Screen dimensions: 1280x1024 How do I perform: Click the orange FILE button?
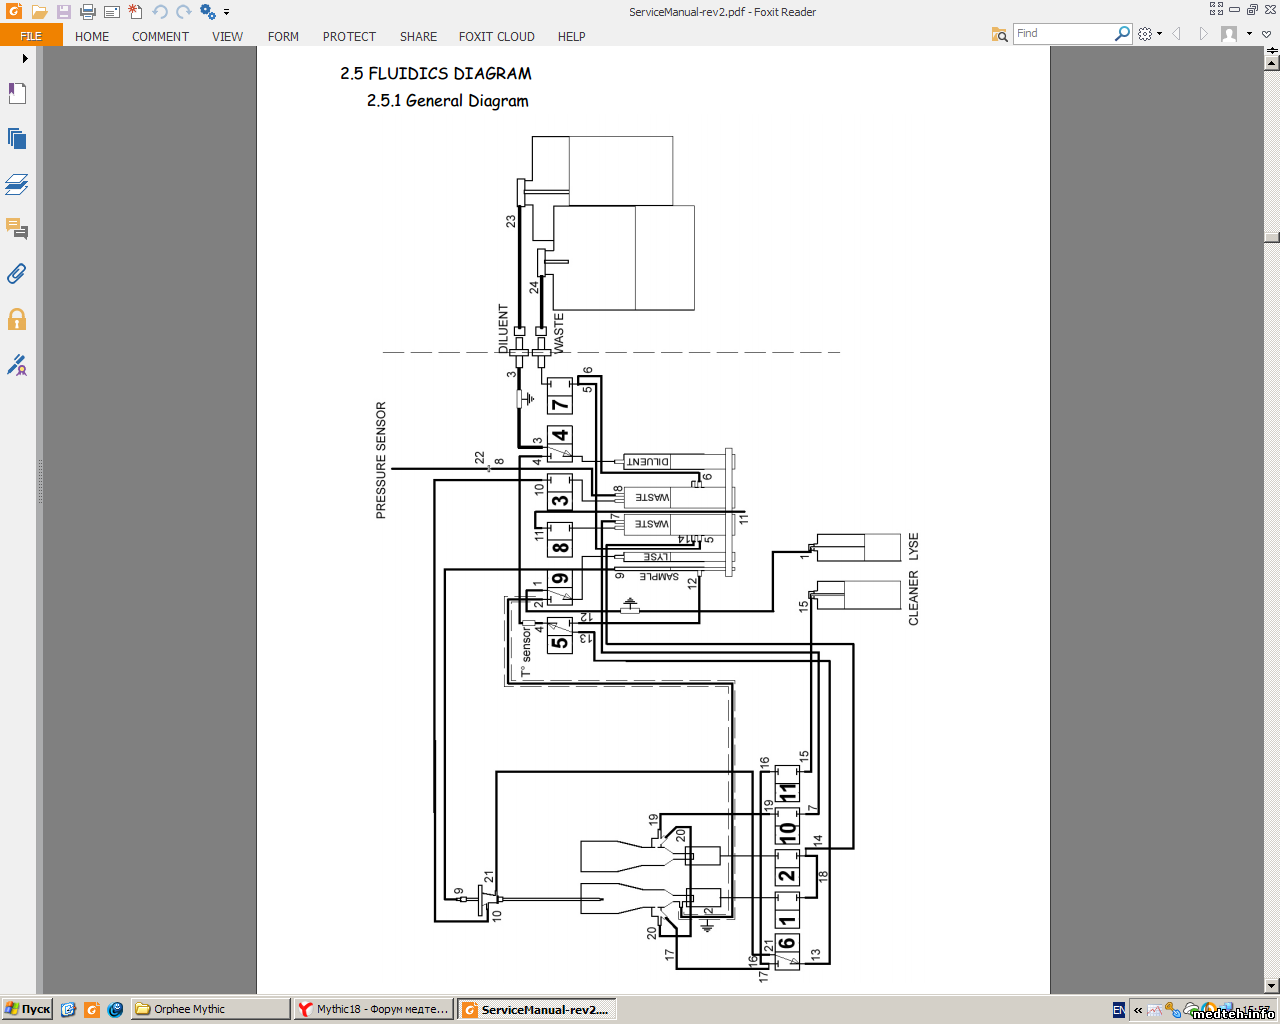click(31, 36)
